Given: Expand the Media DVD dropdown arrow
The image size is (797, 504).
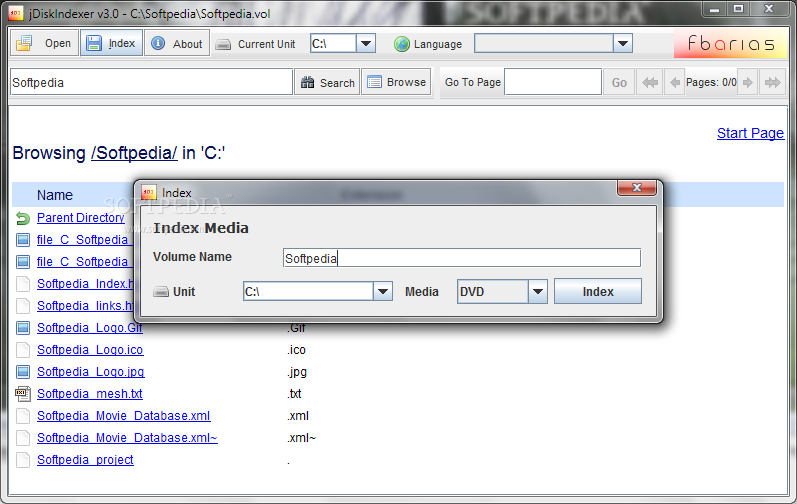Looking at the screenshot, I should (x=538, y=292).
